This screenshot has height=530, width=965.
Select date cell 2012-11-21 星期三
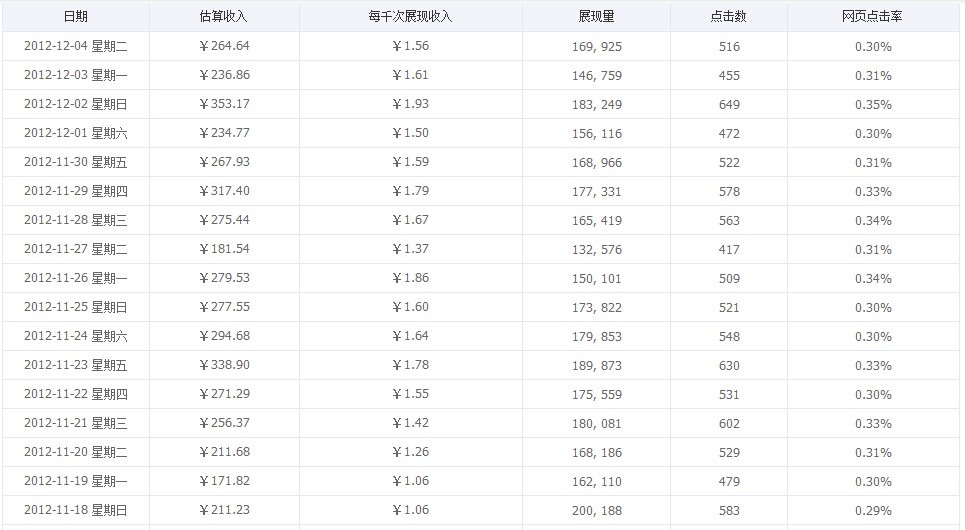tap(76, 422)
